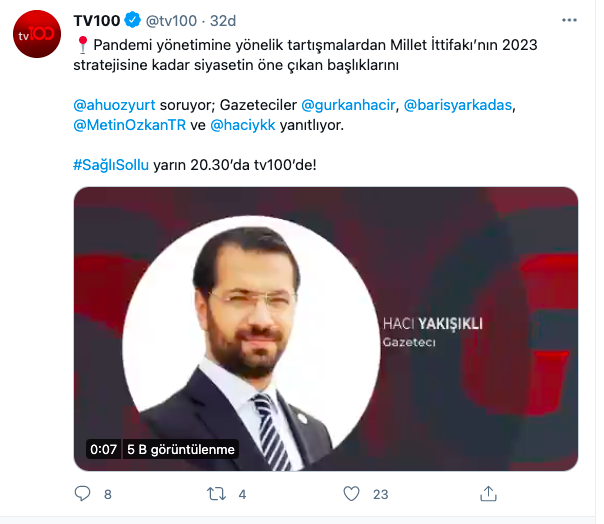Open the three-dot more options menu
This screenshot has height=524, width=604.
569,20
